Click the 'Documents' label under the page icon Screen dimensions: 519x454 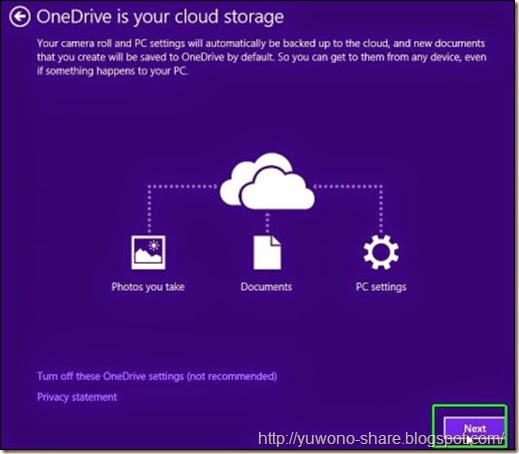pos(266,287)
